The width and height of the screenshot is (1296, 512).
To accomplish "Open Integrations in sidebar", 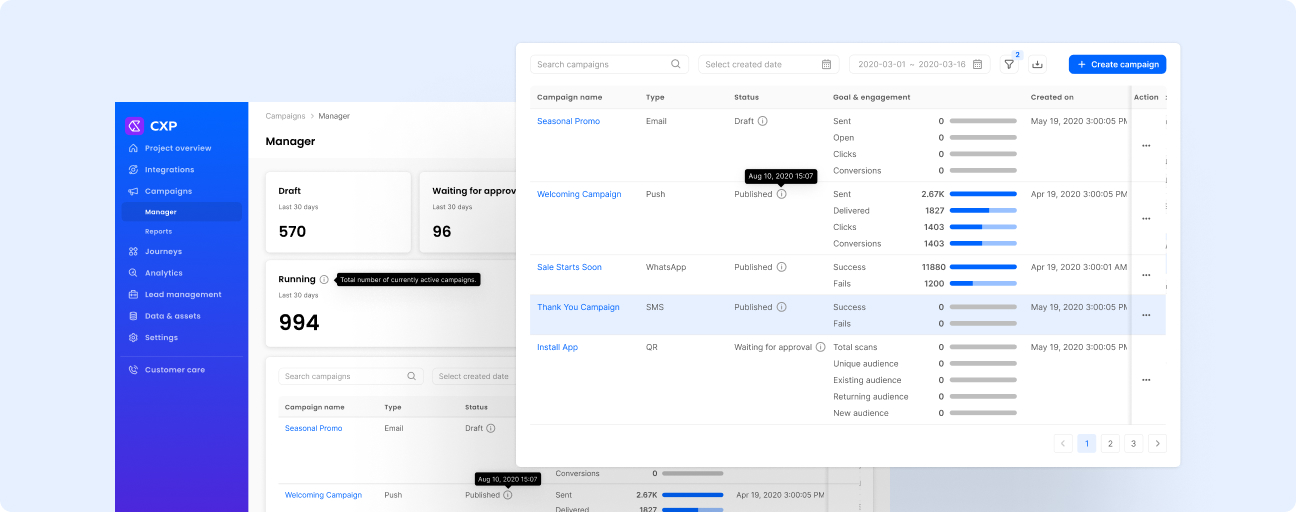I will tap(169, 170).
